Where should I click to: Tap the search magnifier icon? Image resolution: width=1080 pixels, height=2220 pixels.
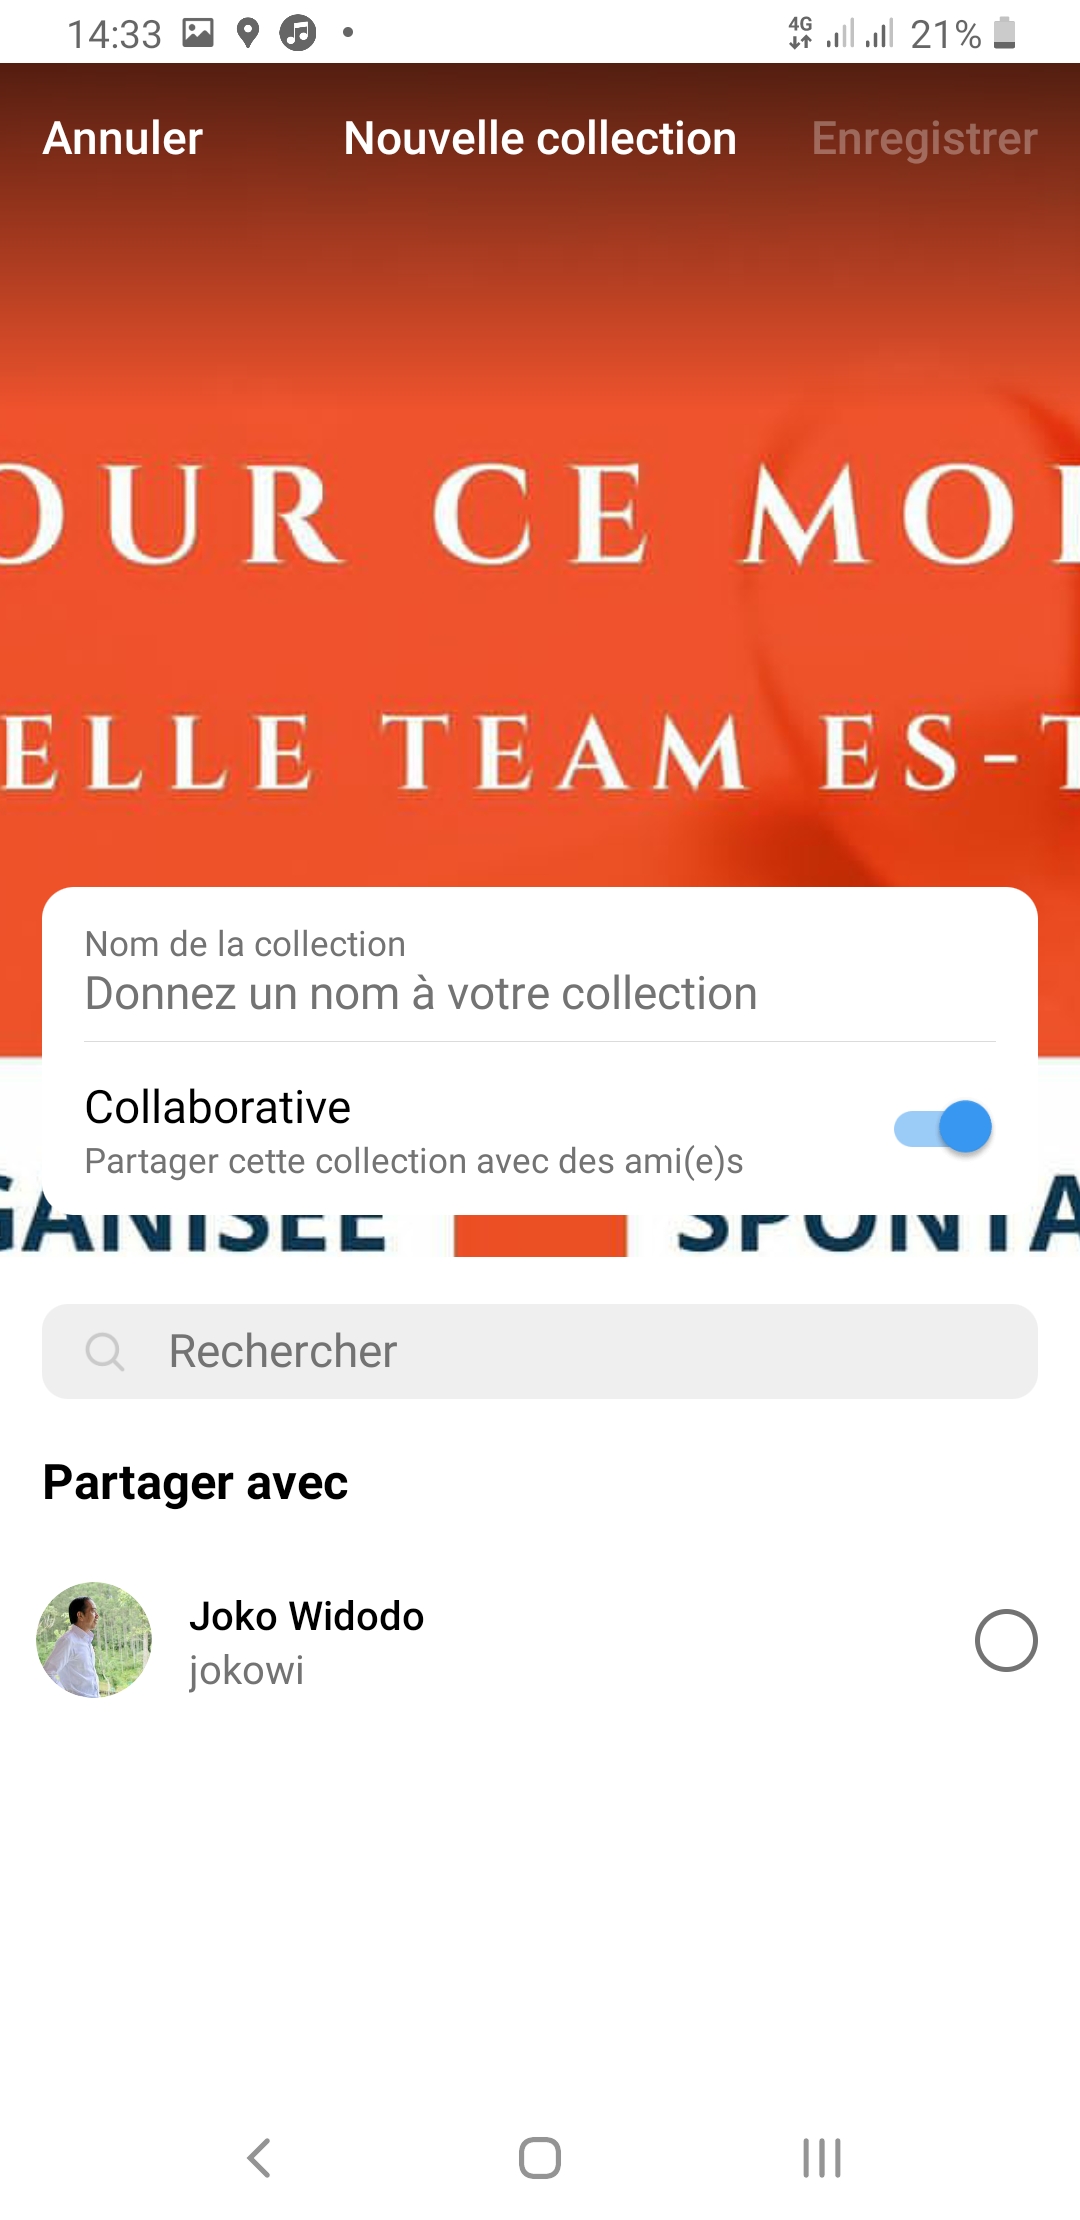pyautogui.click(x=104, y=1351)
